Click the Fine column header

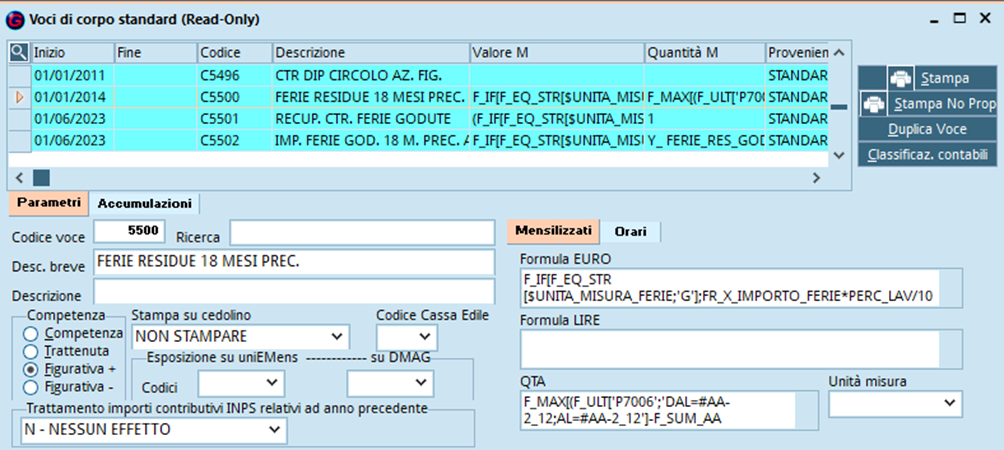(156, 52)
